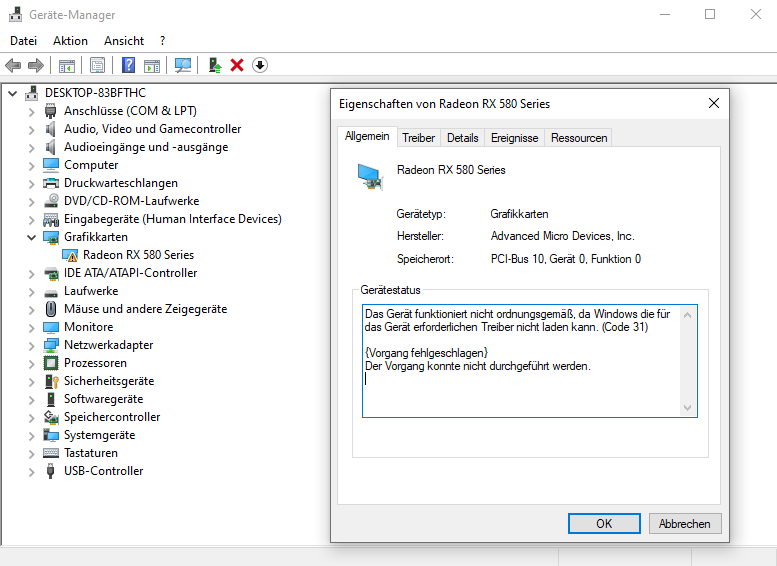777x566 pixels.
Task: Click the Mäuse und andere Zeigegeräte mouse icon
Action: pos(51,309)
